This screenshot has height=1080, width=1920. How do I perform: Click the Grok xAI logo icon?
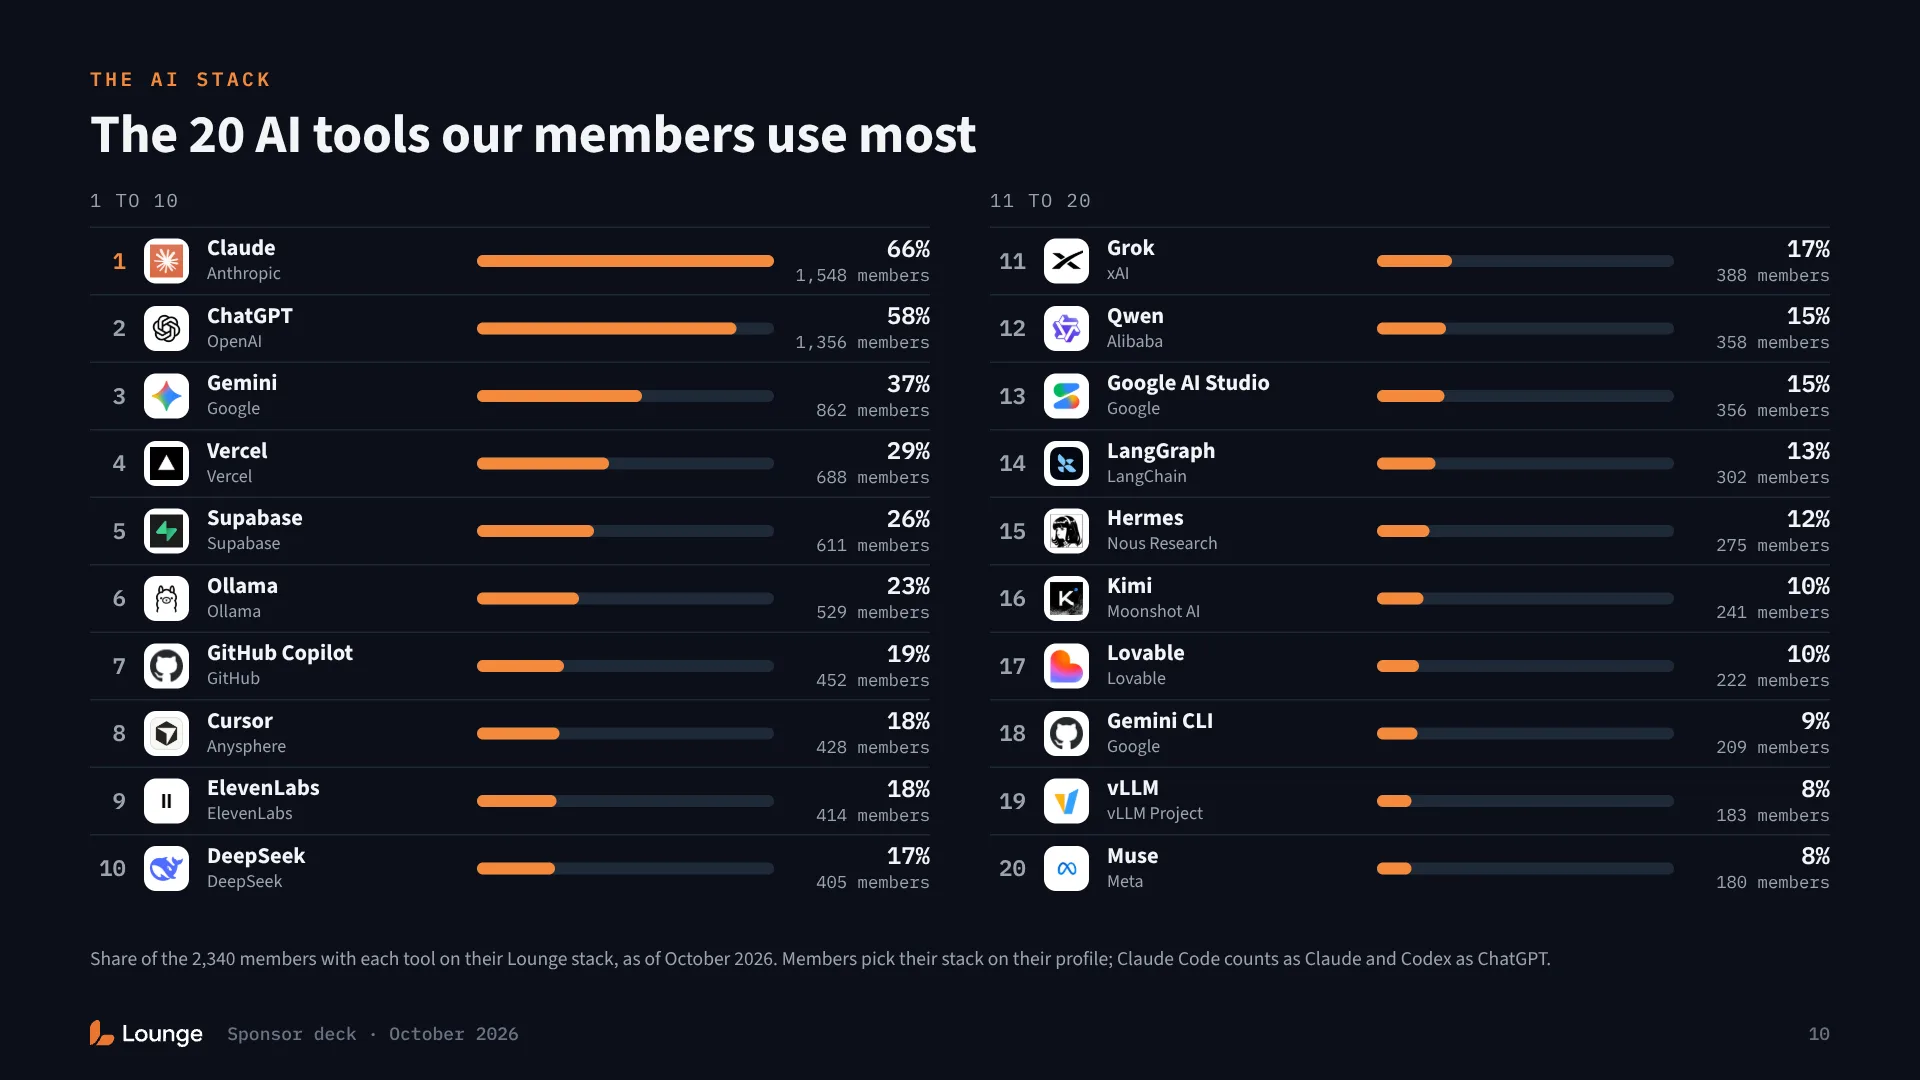click(1066, 261)
